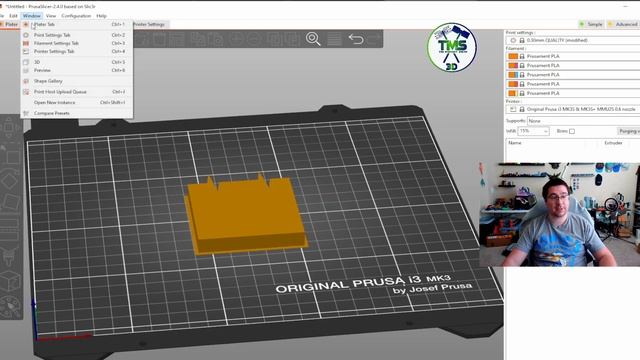Select the Seam painting cube tool

10,281
